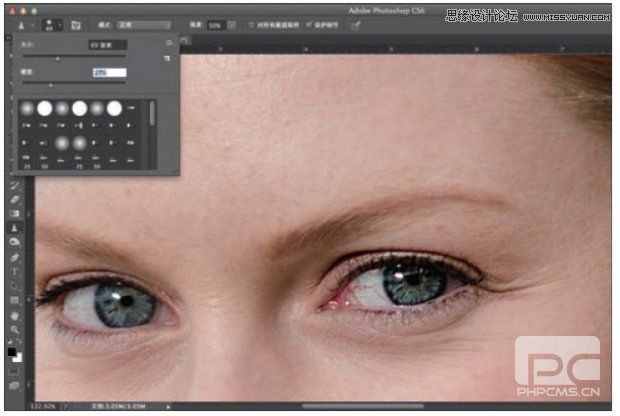620x416 pixels.
Task: Click the brush Hardness slider track
Action: [74, 83]
